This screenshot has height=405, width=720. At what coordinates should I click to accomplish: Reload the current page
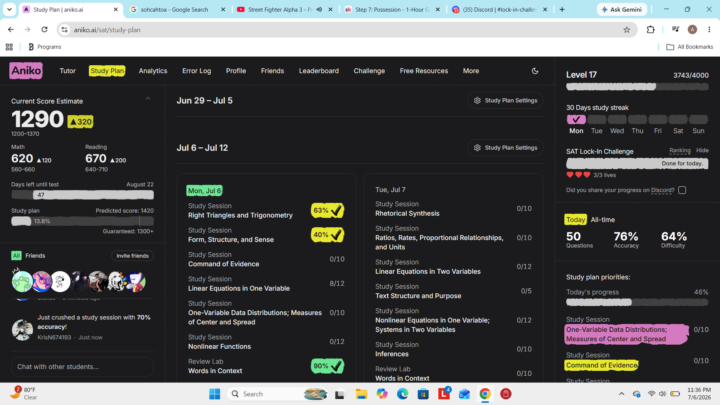[x=45, y=30]
